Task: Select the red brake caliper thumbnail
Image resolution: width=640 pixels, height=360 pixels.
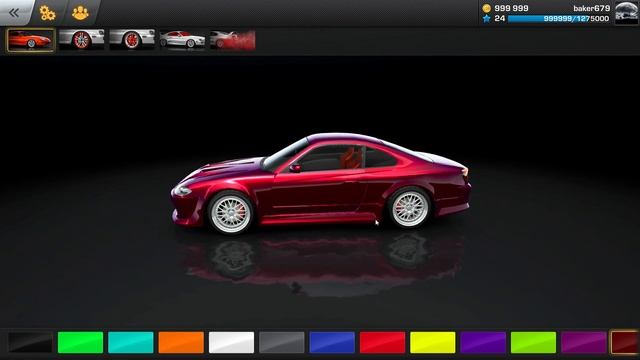Action: [132, 40]
